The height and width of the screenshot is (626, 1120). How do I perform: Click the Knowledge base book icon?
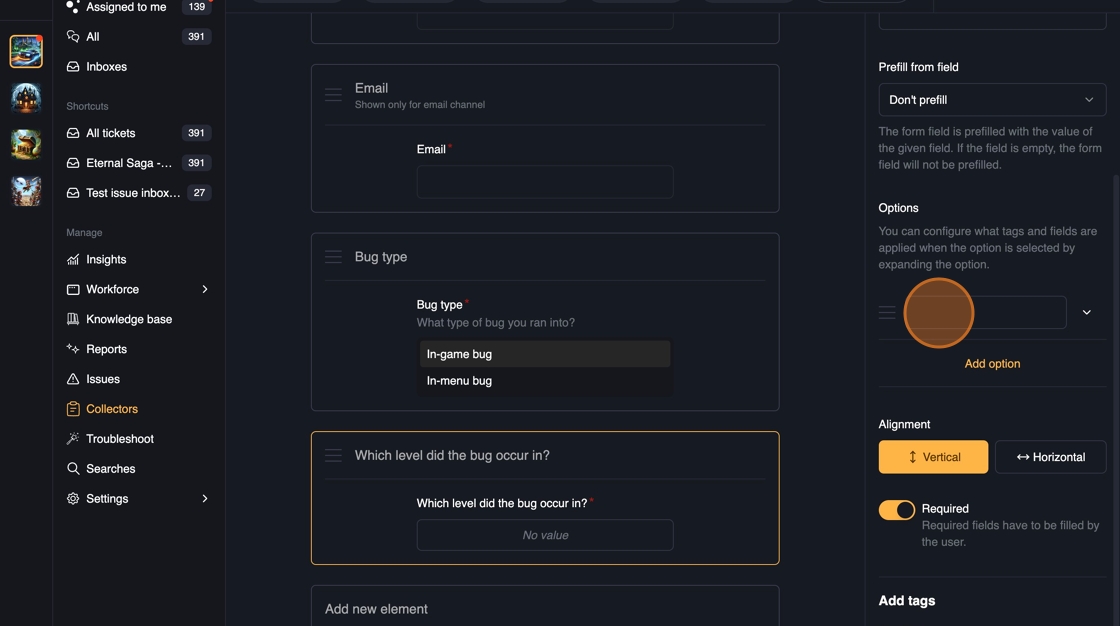(x=73, y=320)
